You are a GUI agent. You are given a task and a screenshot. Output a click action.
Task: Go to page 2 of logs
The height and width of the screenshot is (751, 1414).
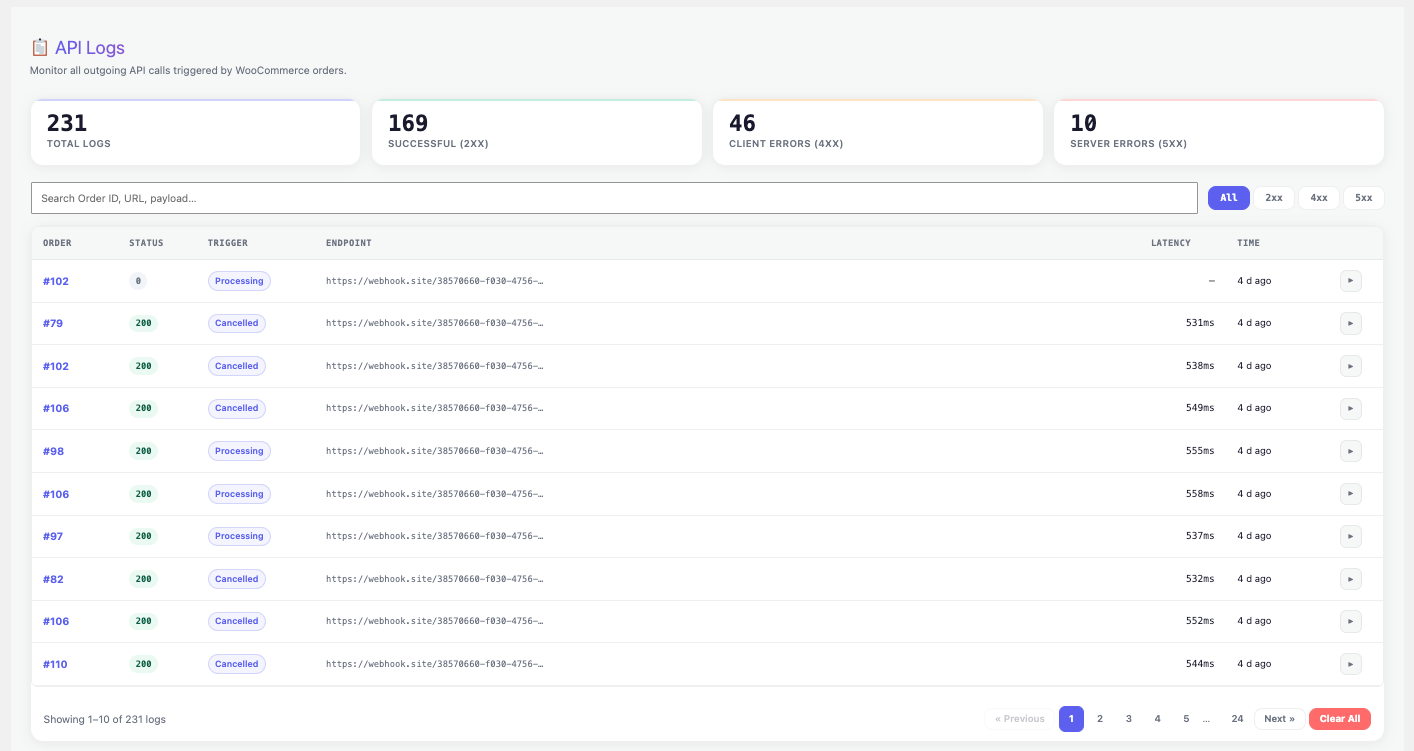tap(1100, 719)
